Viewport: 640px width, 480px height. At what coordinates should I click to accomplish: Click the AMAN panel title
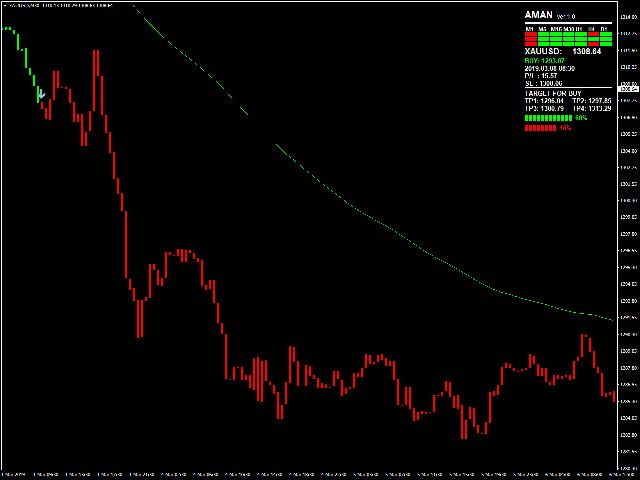[x=539, y=15]
